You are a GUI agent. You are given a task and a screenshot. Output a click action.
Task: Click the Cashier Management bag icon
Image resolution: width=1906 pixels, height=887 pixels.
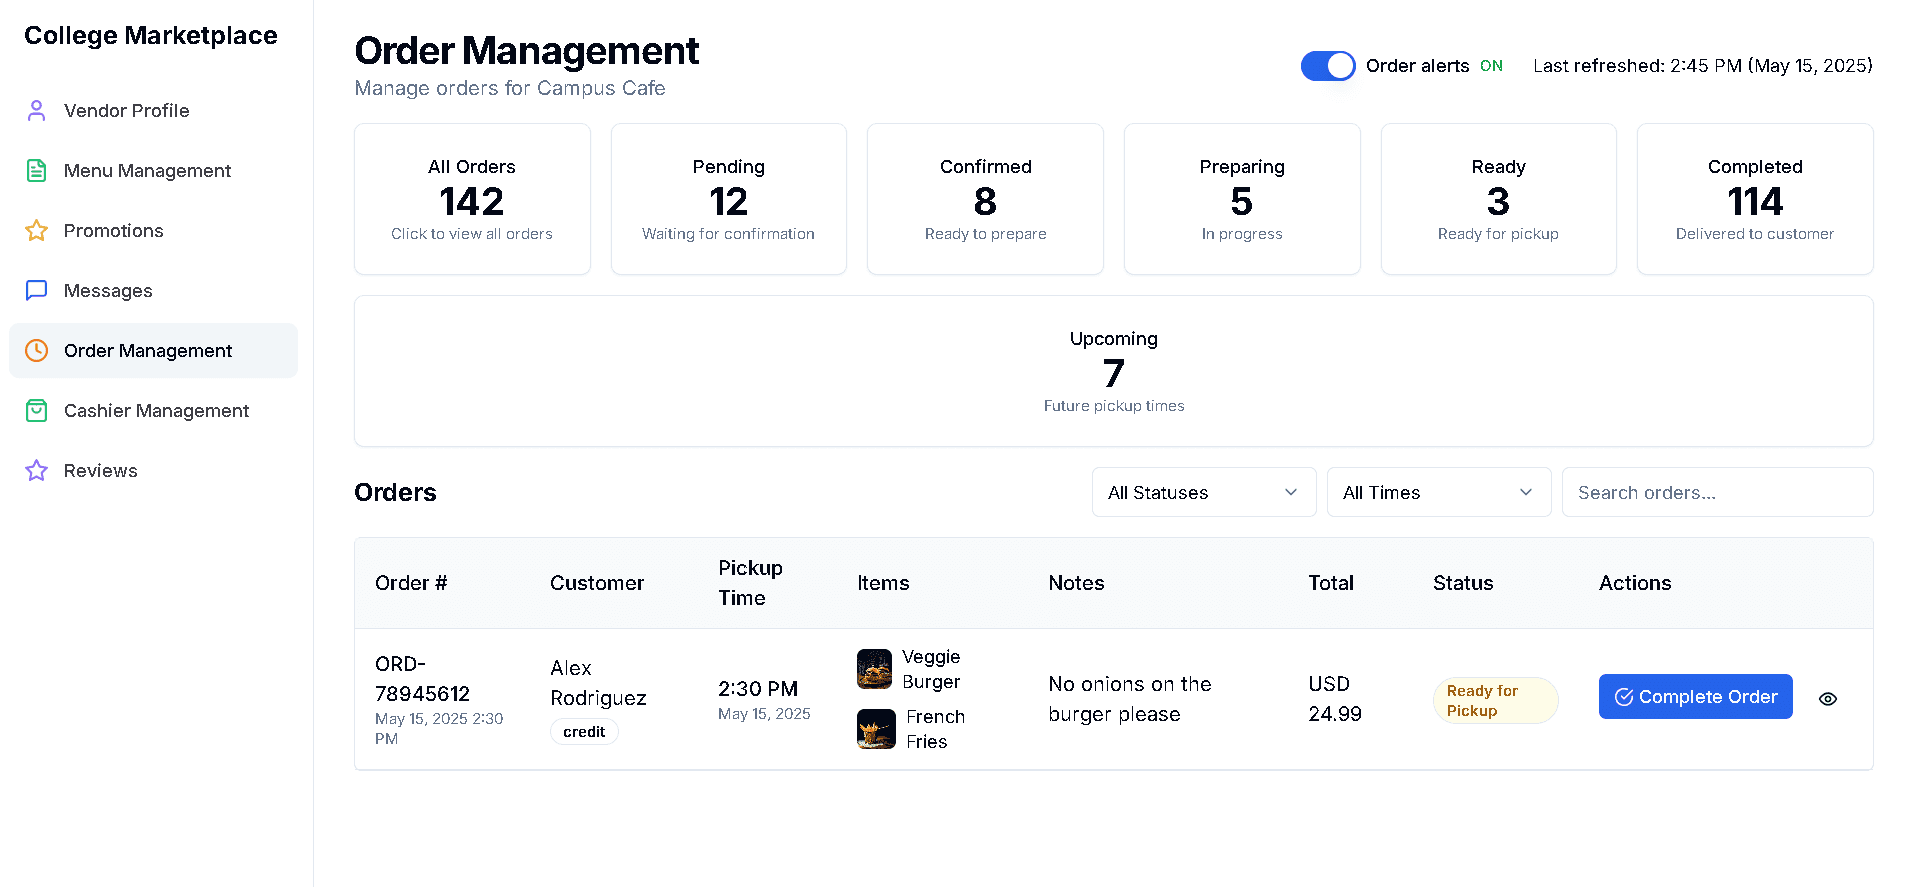[x=37, y=411]
